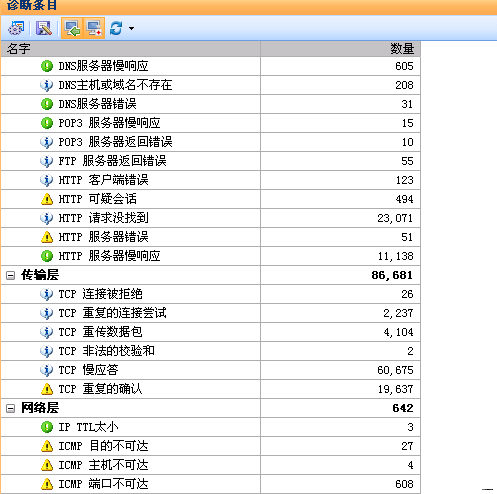497x494 pixels.
Task: Select the POP3 服务器慢响应 row text
Action: [109, 123]
